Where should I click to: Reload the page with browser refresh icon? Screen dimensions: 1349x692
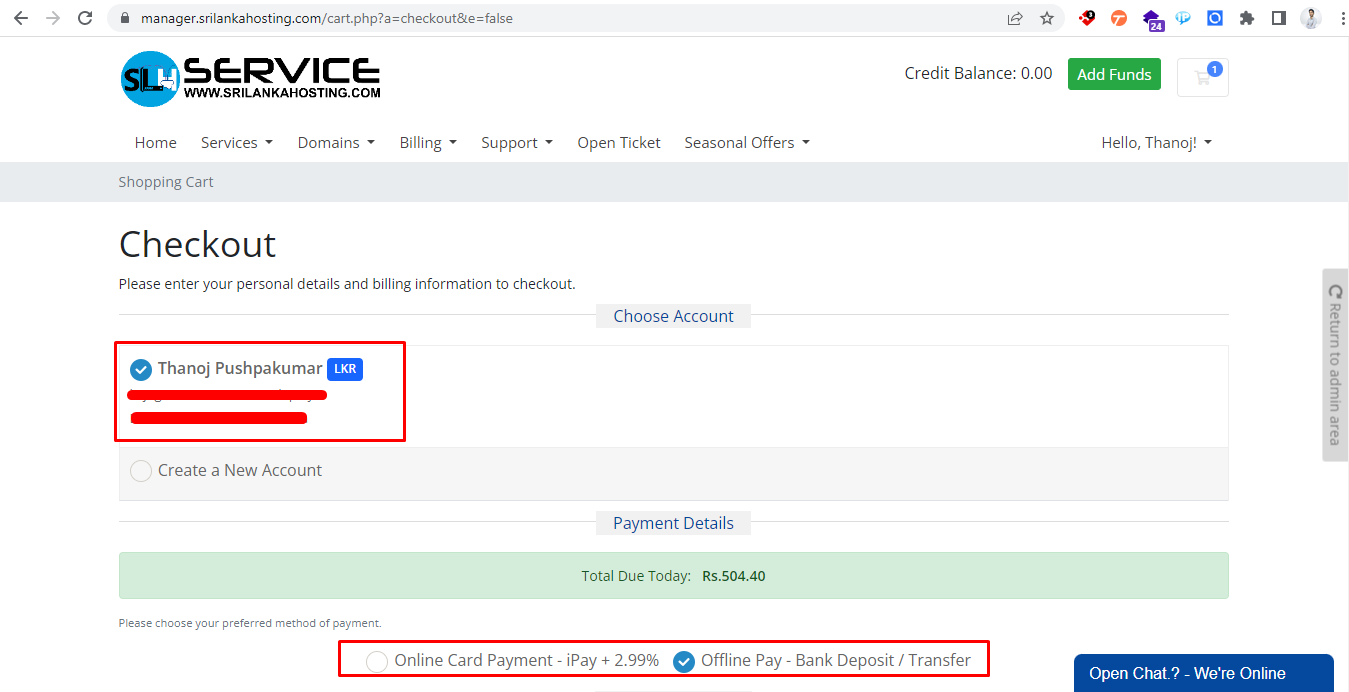pyautogui.click(x=85, y=18)
